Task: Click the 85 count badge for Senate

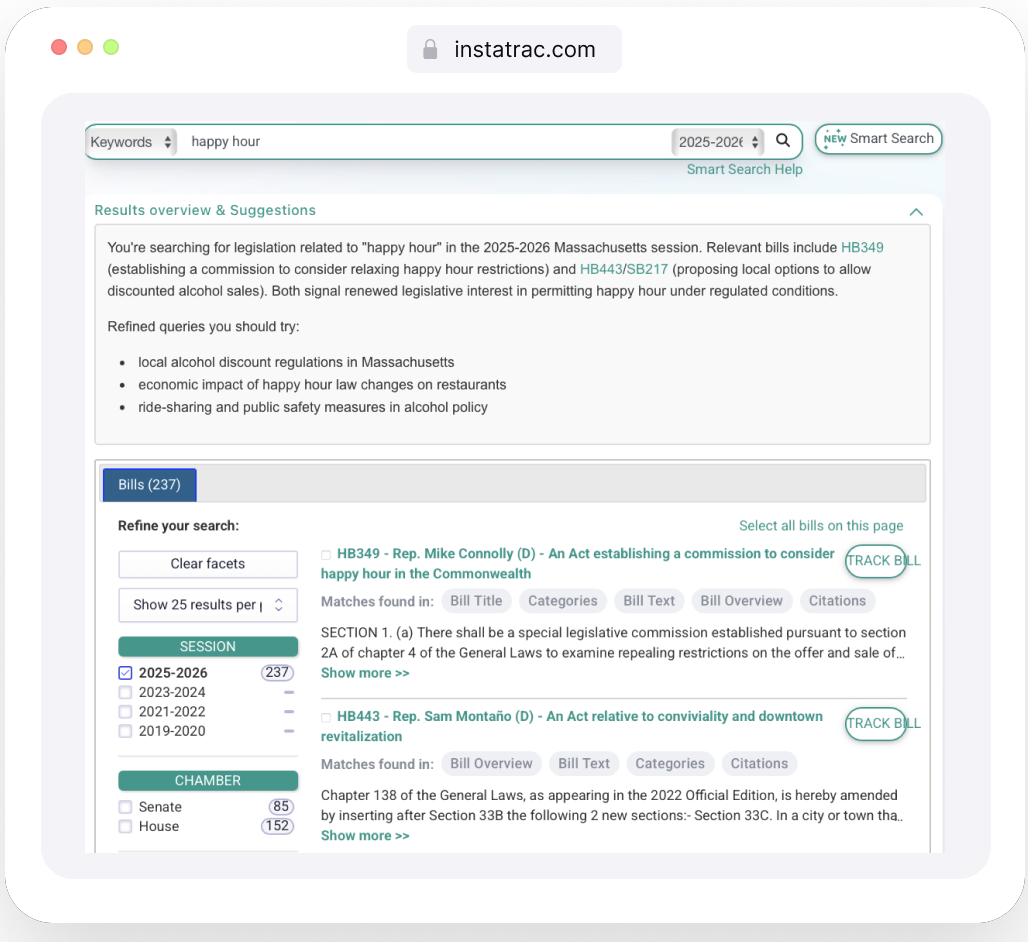Action: click(281, 806)
